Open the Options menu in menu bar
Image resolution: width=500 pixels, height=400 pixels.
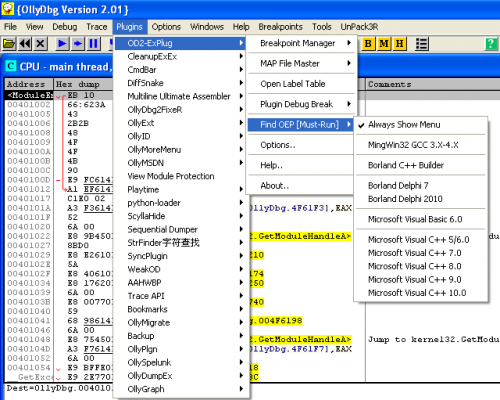coord(166,27)
